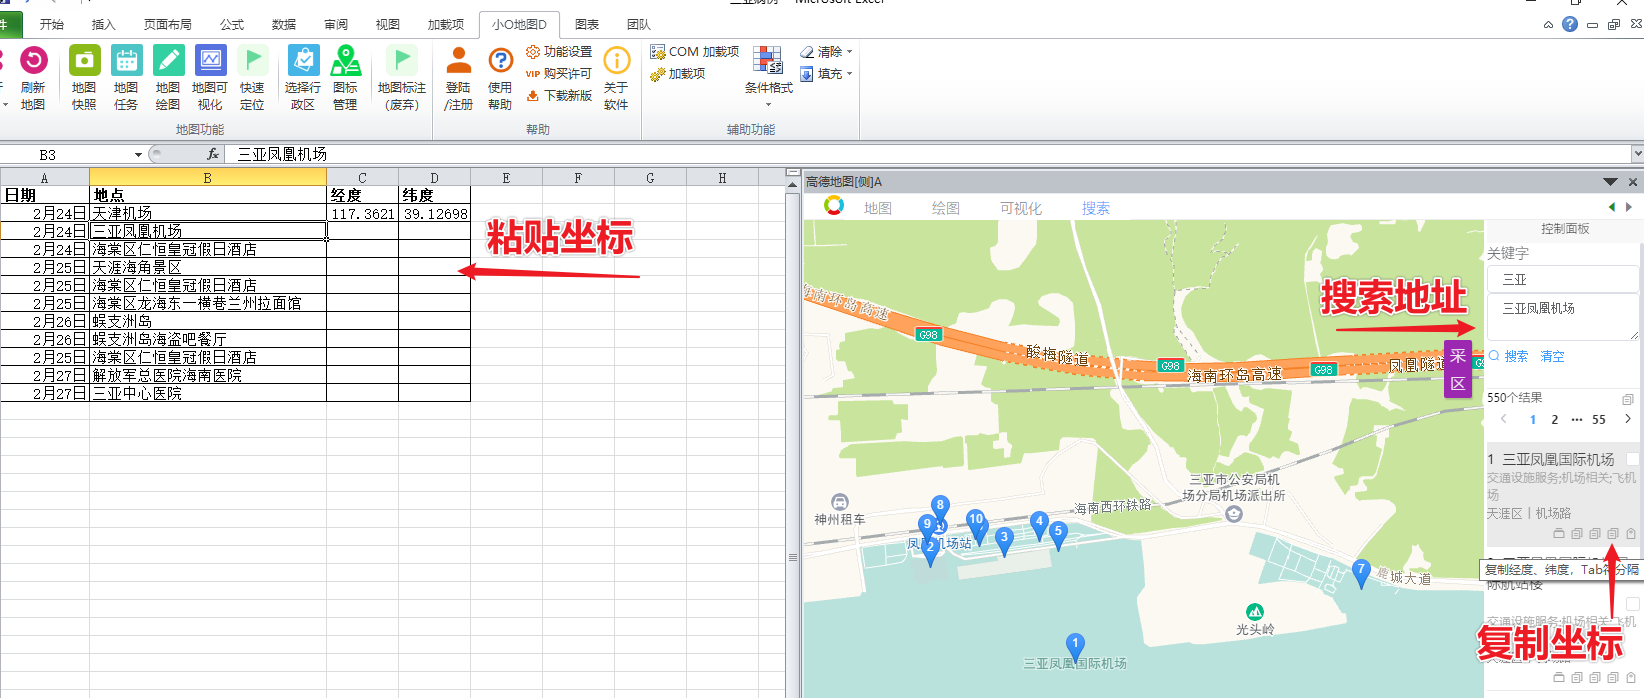Expand the name box dropdown
The width and height of the screenshot is (1644, 698).
pos(138,154)
